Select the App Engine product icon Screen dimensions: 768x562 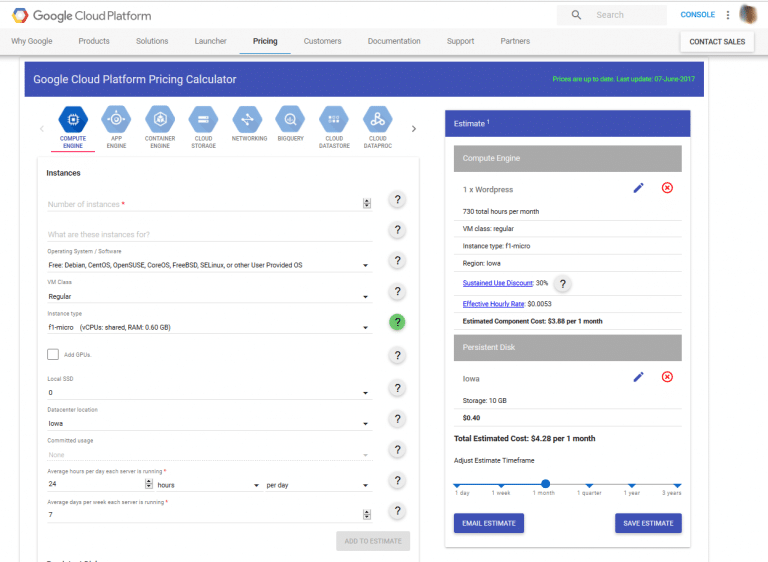pyautogui.click(x=116, y=120)
